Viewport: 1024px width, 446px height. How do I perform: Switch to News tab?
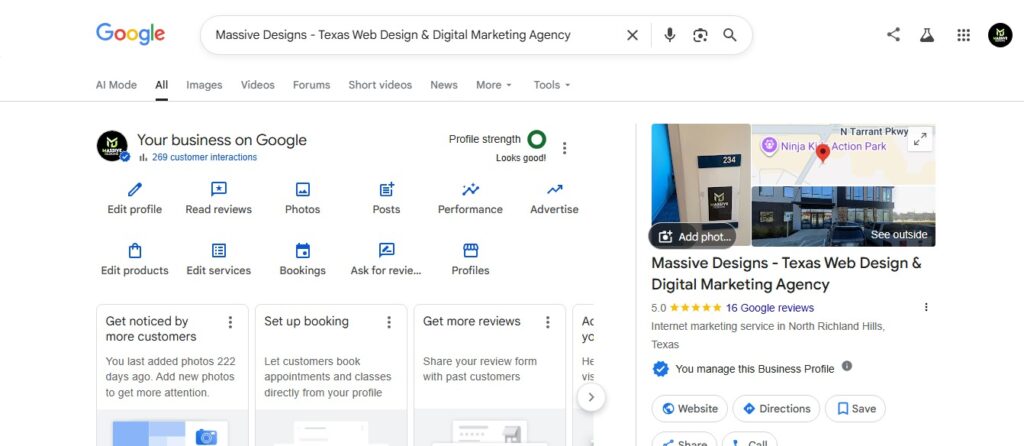pos(443,85)
